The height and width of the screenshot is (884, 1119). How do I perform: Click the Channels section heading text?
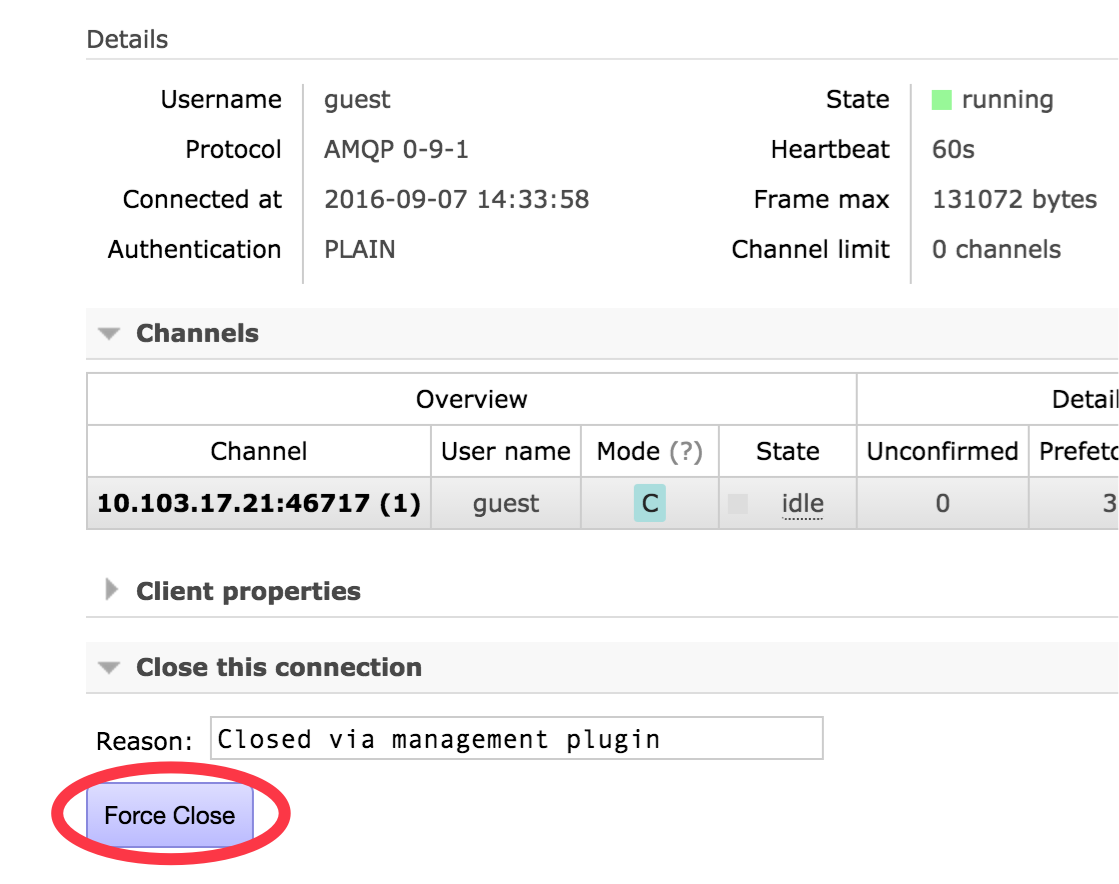click(x=197, y=334)
